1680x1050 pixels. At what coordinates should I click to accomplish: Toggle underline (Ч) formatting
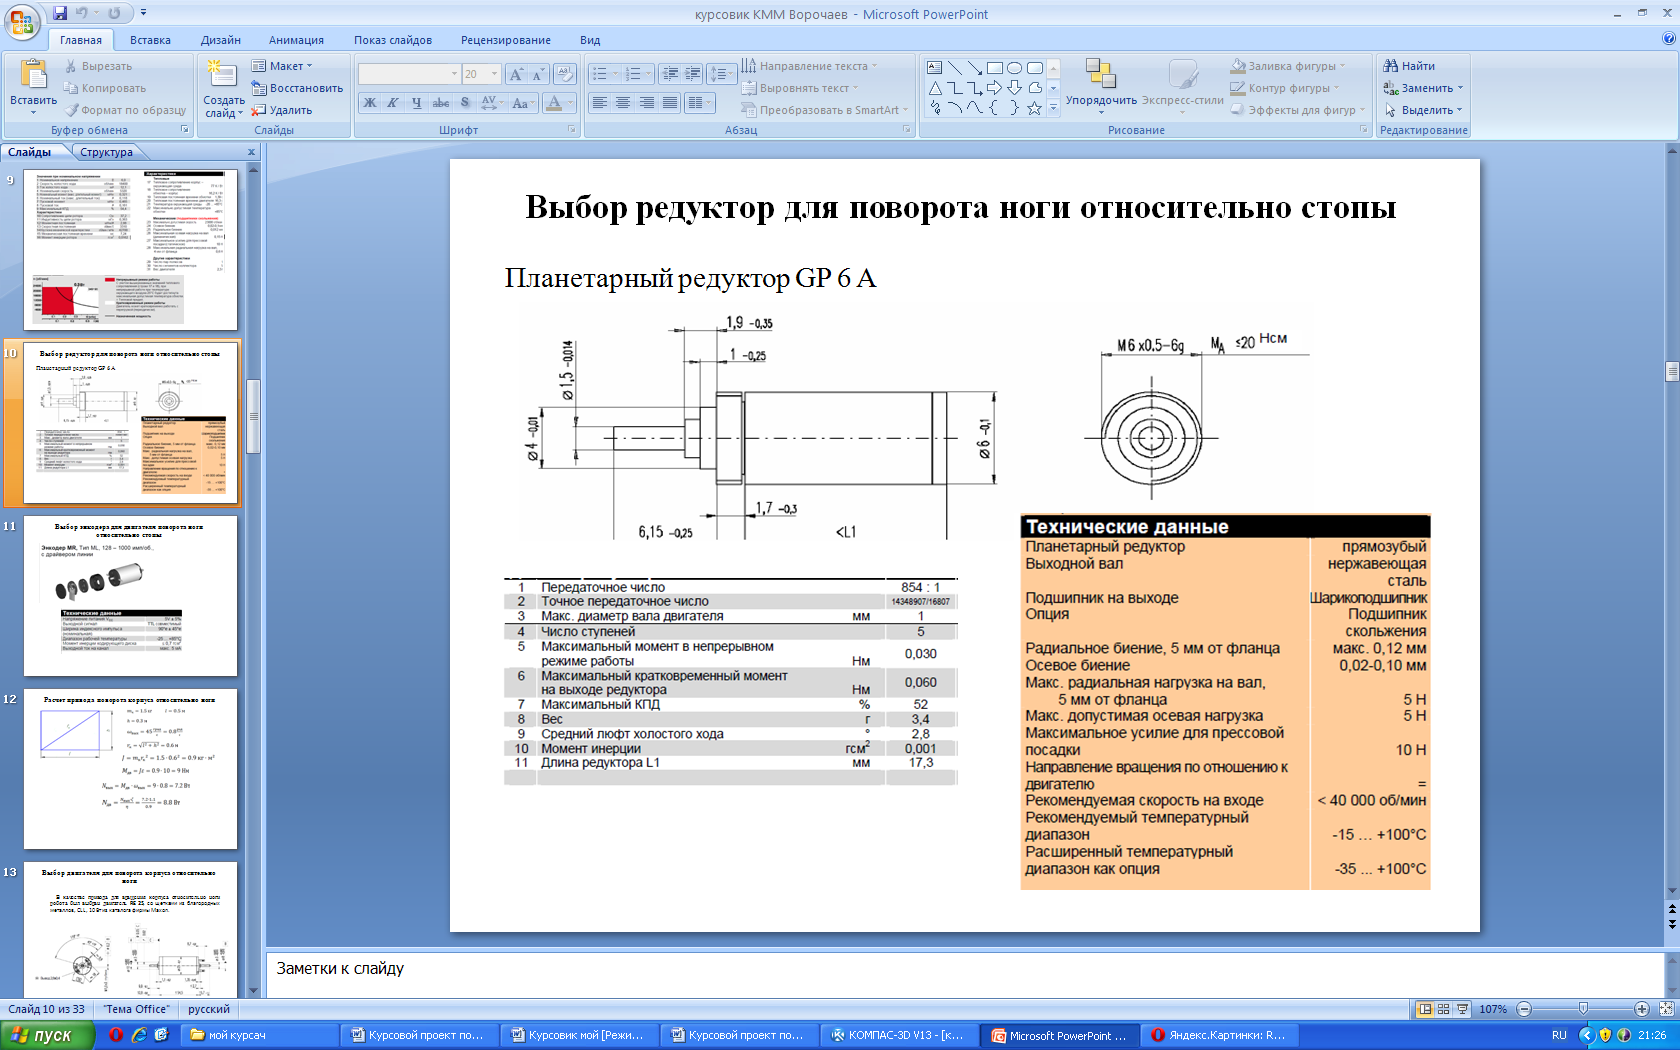pos(416,103)
